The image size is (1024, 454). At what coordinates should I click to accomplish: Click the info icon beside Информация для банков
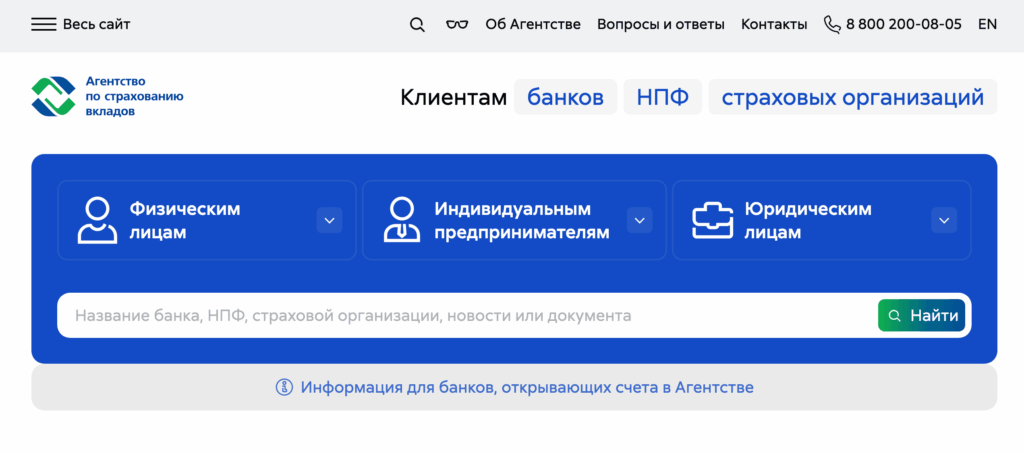tap(284, 387)
